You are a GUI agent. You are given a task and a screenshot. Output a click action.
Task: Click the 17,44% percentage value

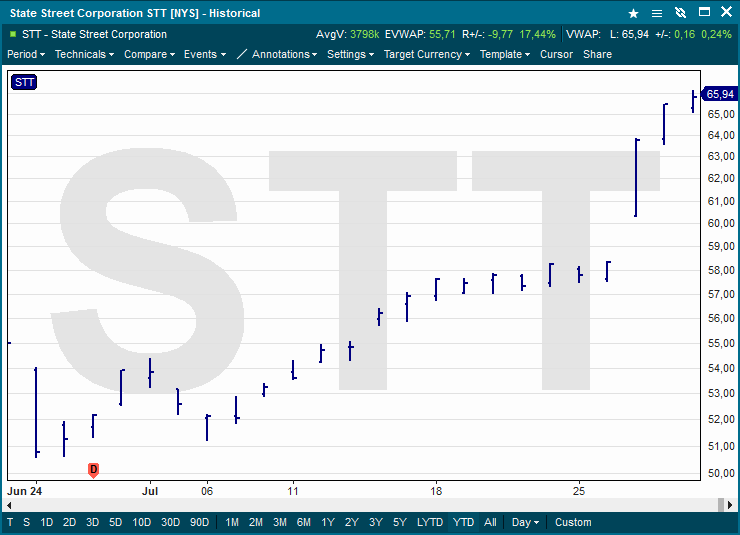(x=538, y=34)
